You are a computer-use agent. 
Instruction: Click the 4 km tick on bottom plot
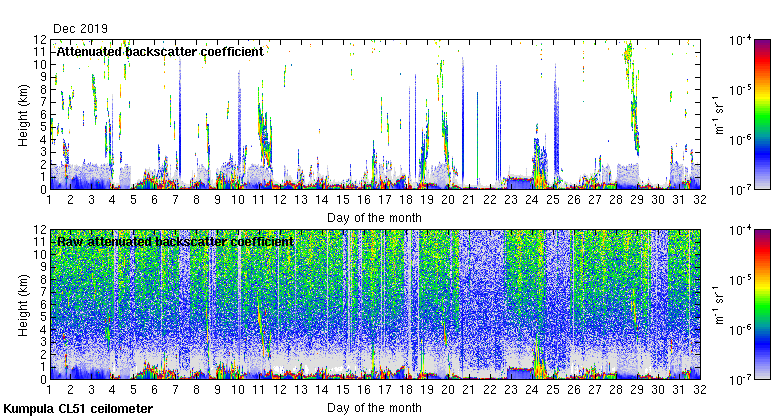tap(43, 330)
